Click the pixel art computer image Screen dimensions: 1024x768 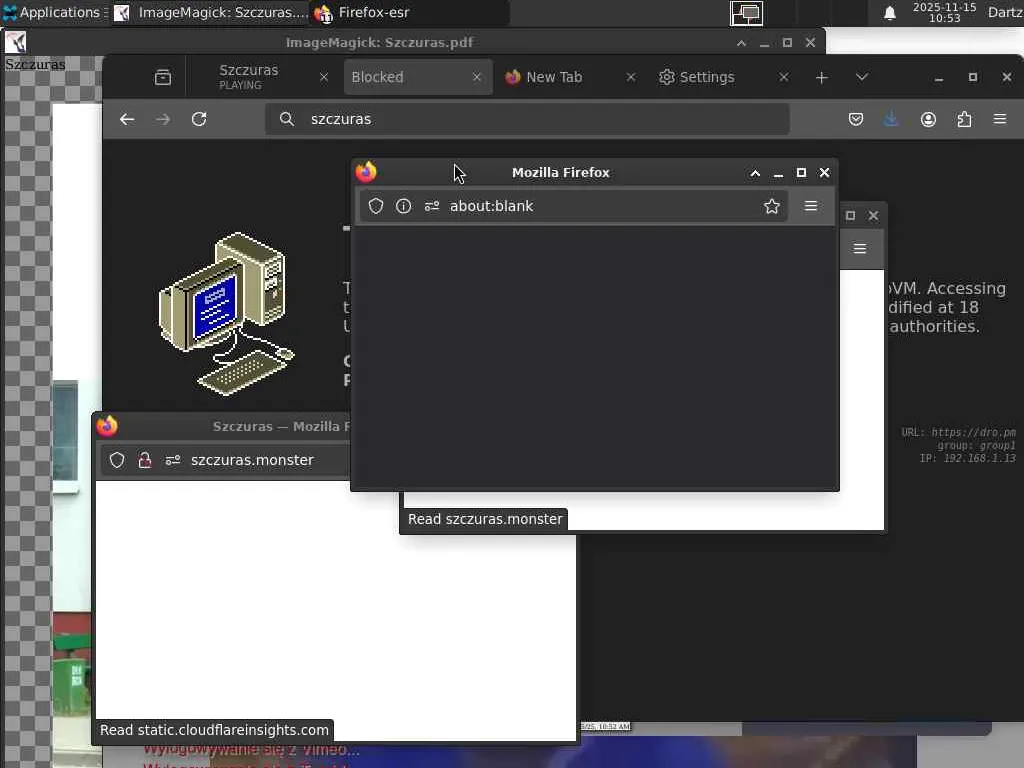tap(227, 314)
